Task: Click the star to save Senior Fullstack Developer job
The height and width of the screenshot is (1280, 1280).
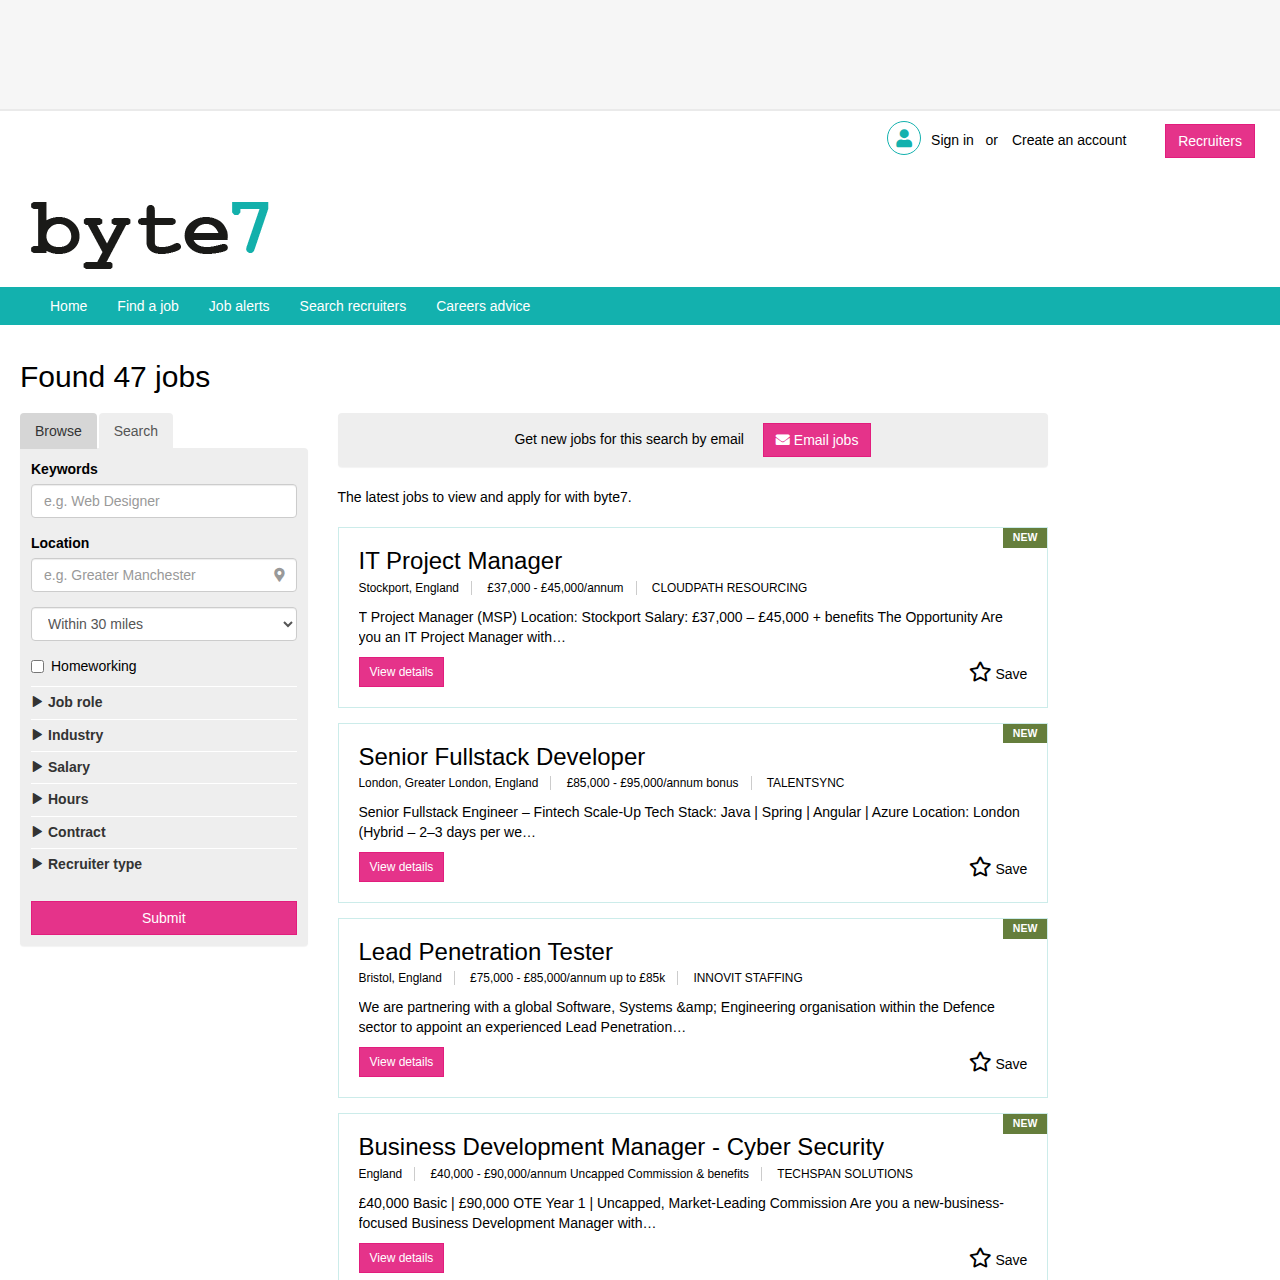Action: (x=979, y=866)
